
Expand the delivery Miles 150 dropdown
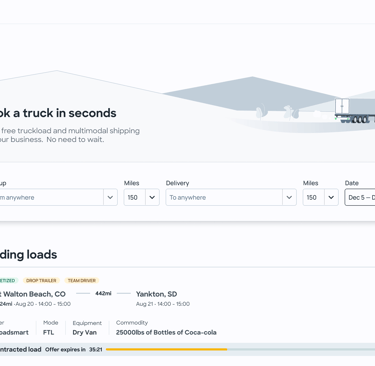pos(331,197)
